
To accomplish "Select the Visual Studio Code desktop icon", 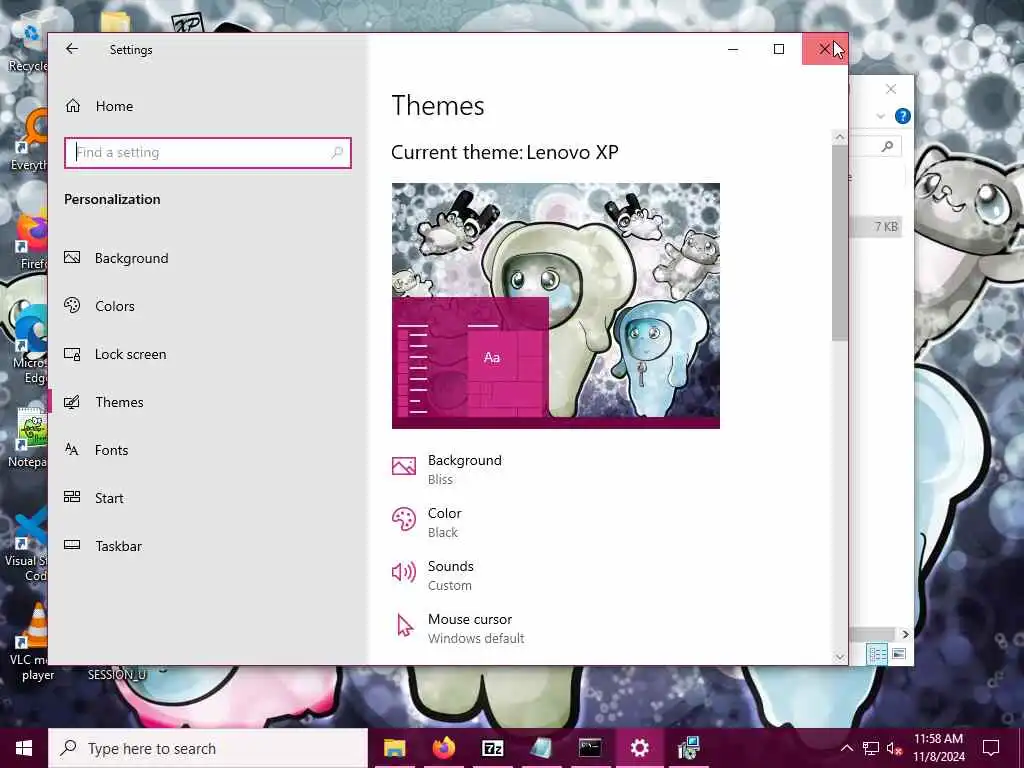I will click(26, 545).
